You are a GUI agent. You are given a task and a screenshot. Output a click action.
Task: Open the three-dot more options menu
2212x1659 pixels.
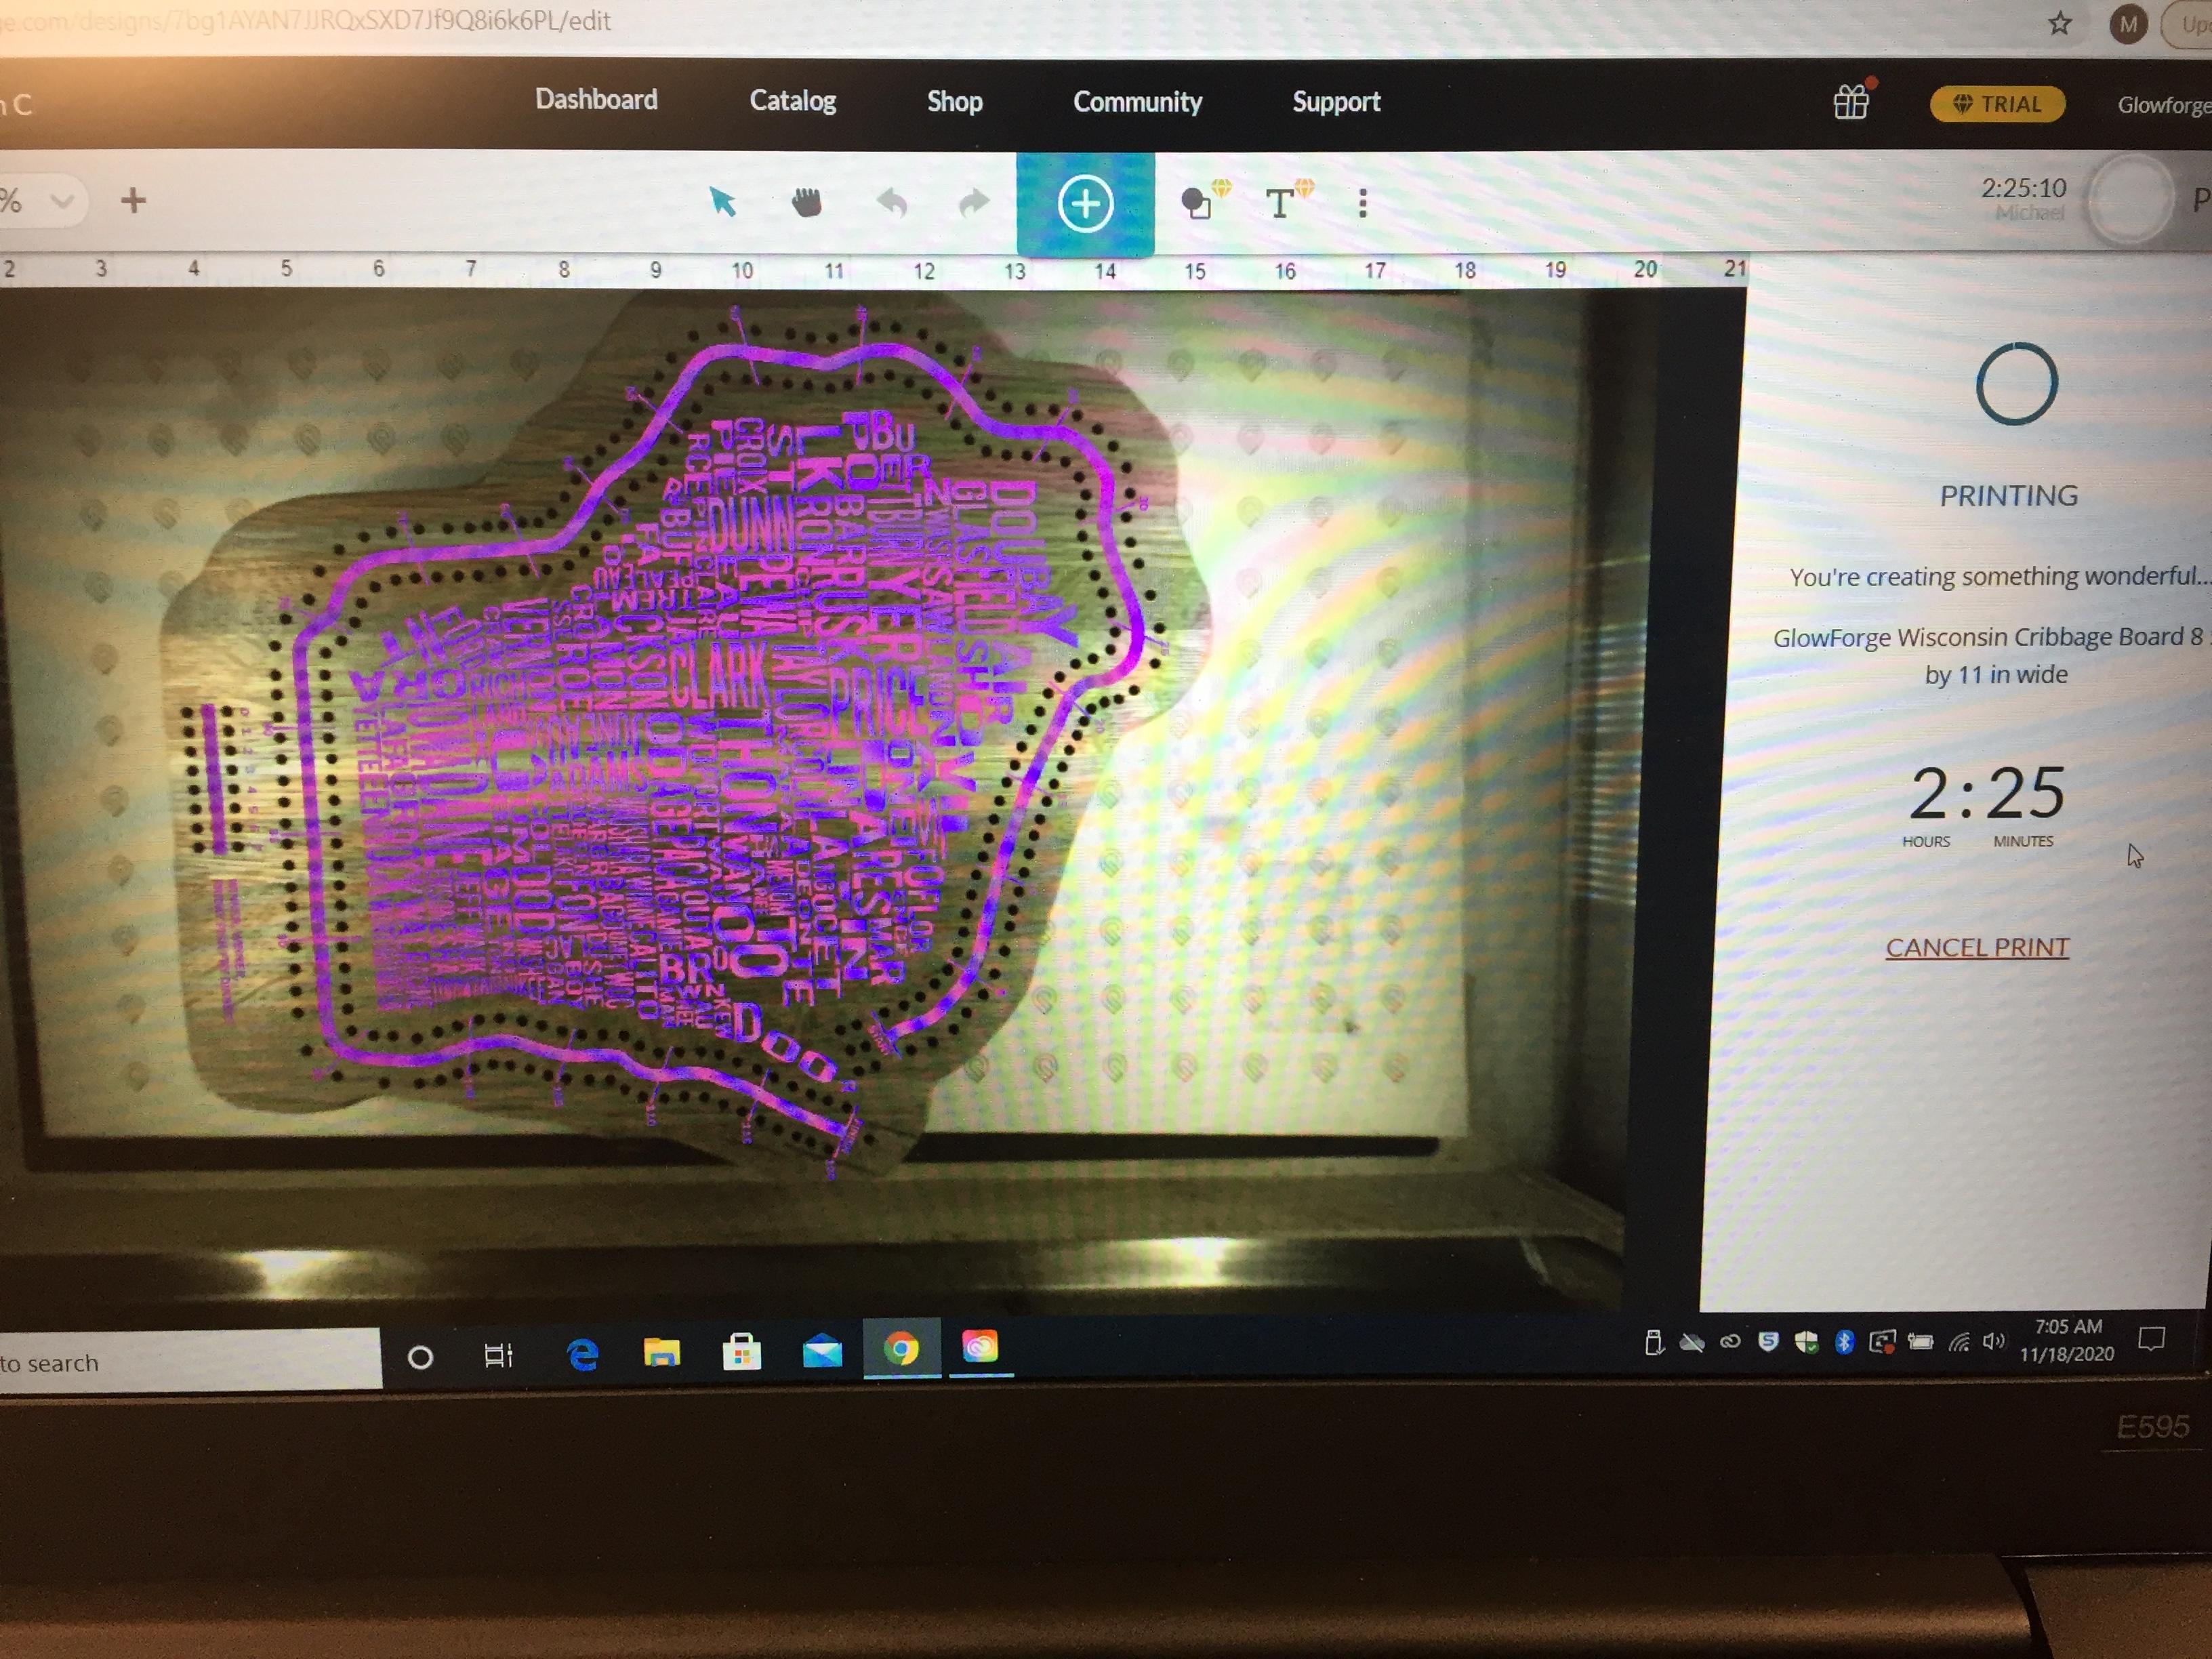click(1362, 203)
